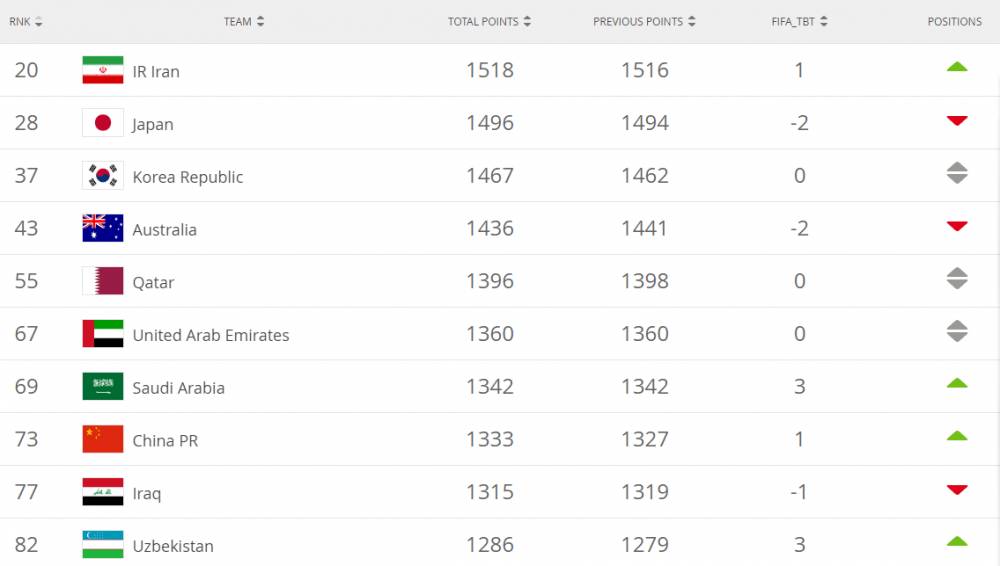
Task: Click the IR Iran flag icon
Action: (x=103, y=70)
